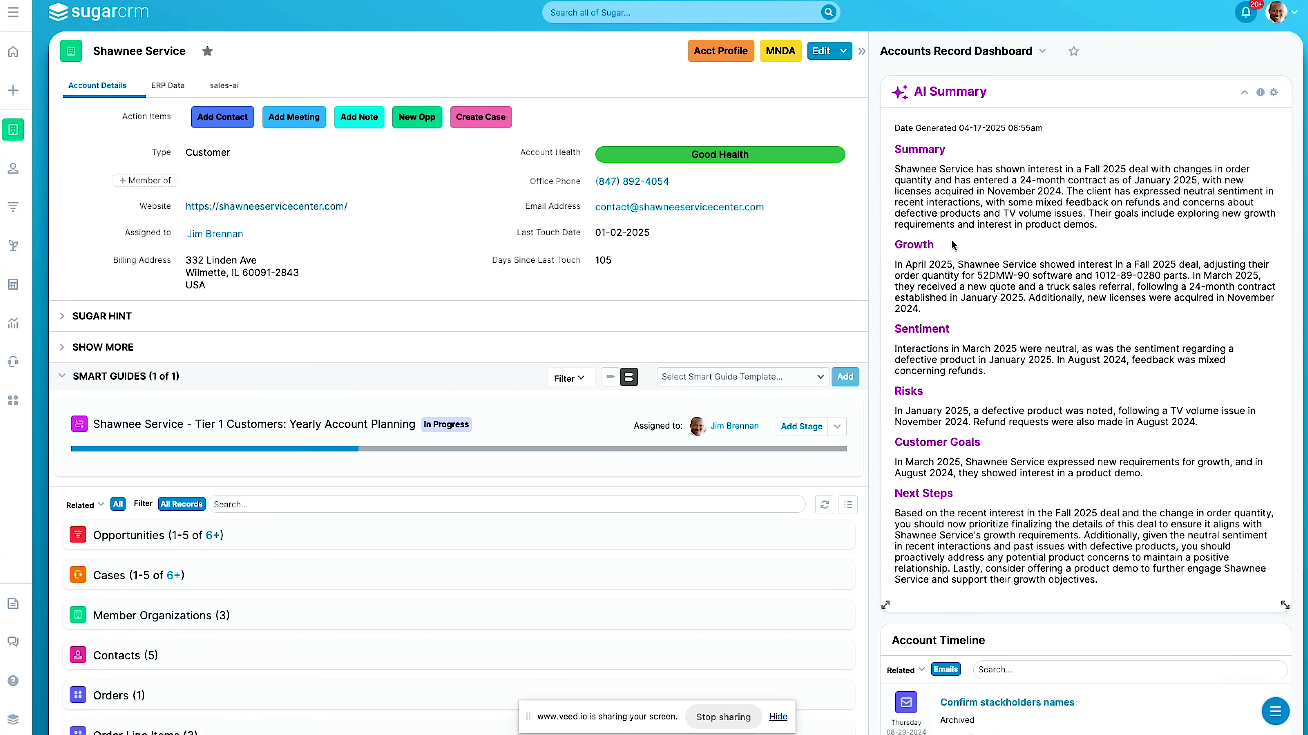Click the Add Note button
Screen dimensions: 1308x735
pyautogui.click(x=359, y=117)
